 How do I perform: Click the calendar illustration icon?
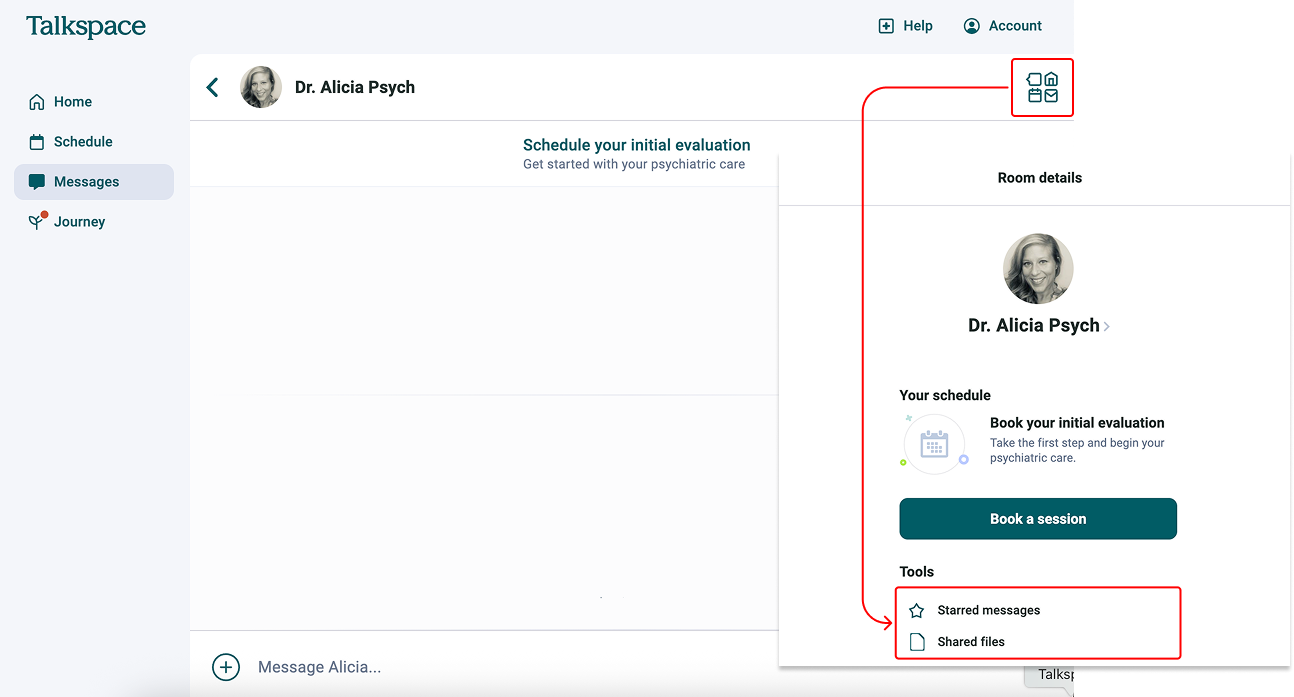pyautogui.click(x=934, y=443)
